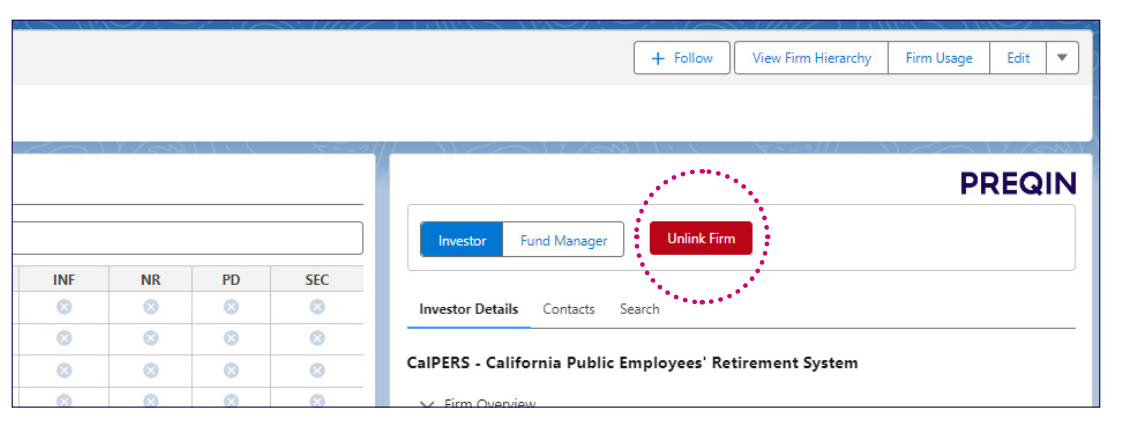Open the Search tab
The height and width of the screenshot is (426, 1122).
639,309
